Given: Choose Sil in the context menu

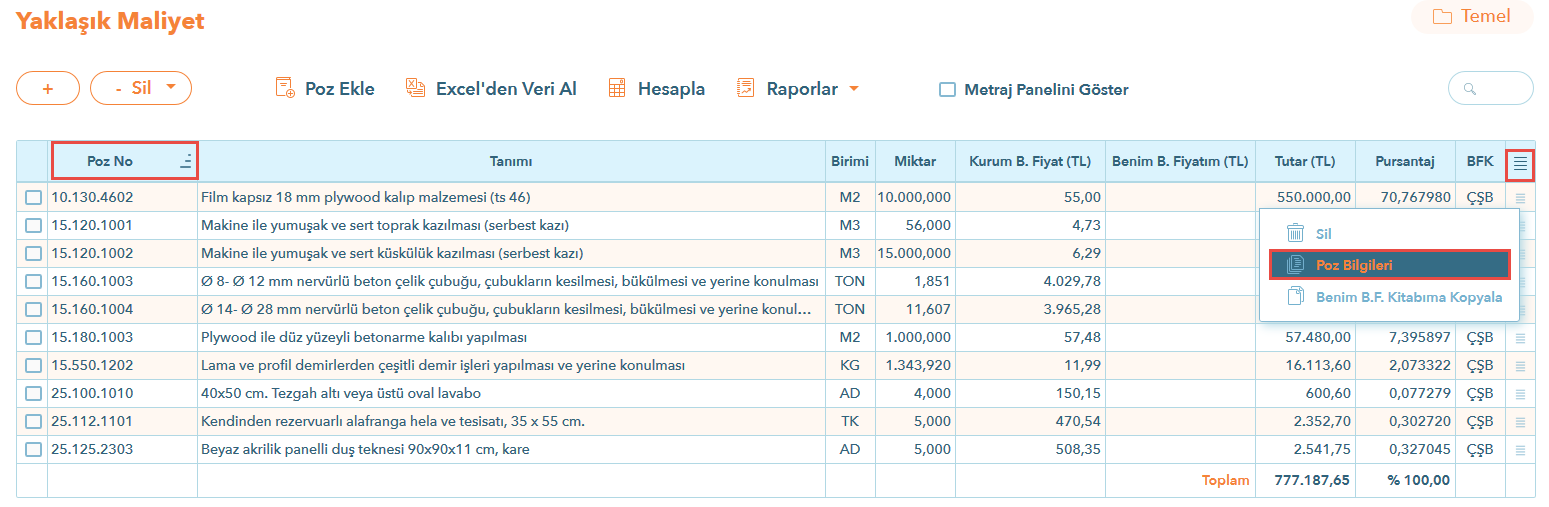Looking at the screenshot, I should tap(1389, 234).
